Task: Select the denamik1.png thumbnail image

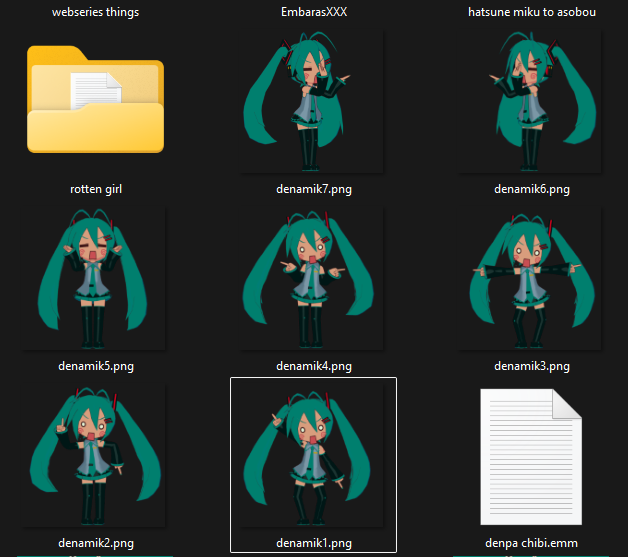Action: (312, 456)
